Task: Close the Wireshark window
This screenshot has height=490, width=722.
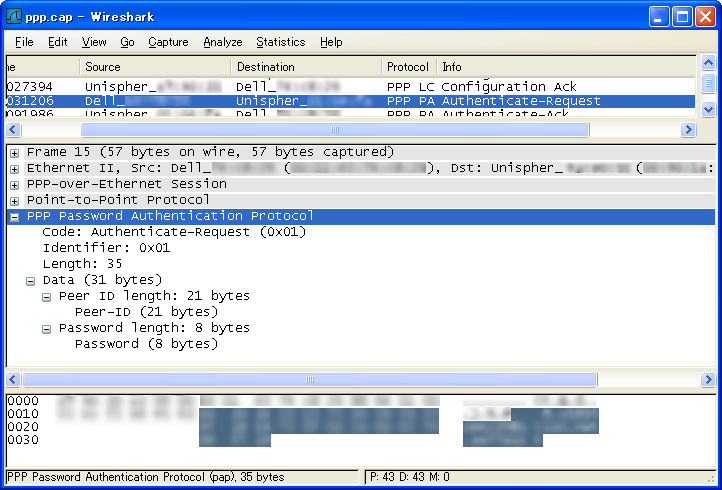Action: pyautogui.click(x=705, y=17)
